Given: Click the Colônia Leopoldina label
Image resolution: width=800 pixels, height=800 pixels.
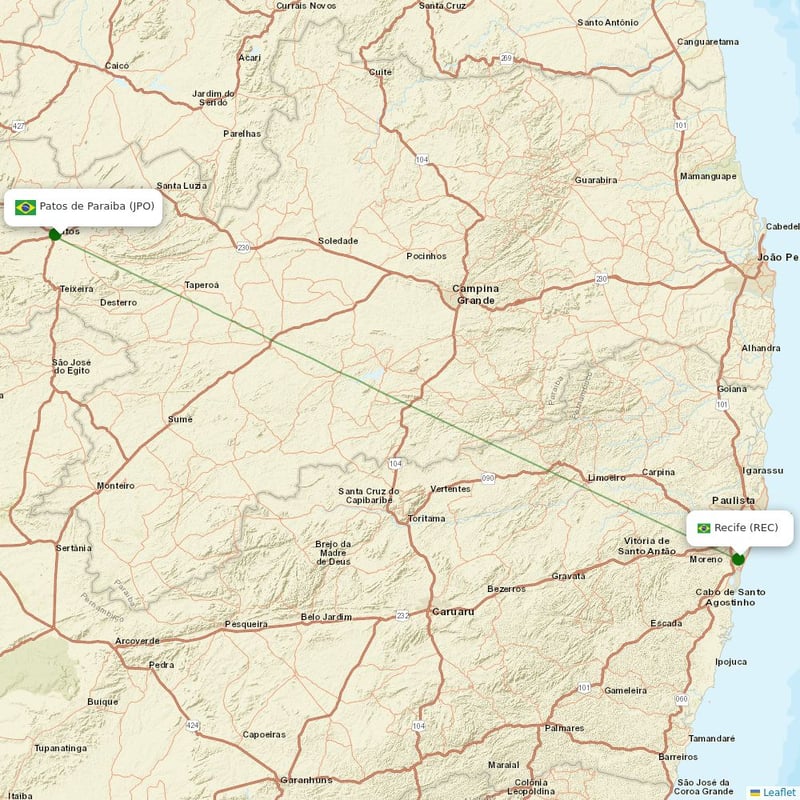Looking at the screenshot, I should point(531,787).
